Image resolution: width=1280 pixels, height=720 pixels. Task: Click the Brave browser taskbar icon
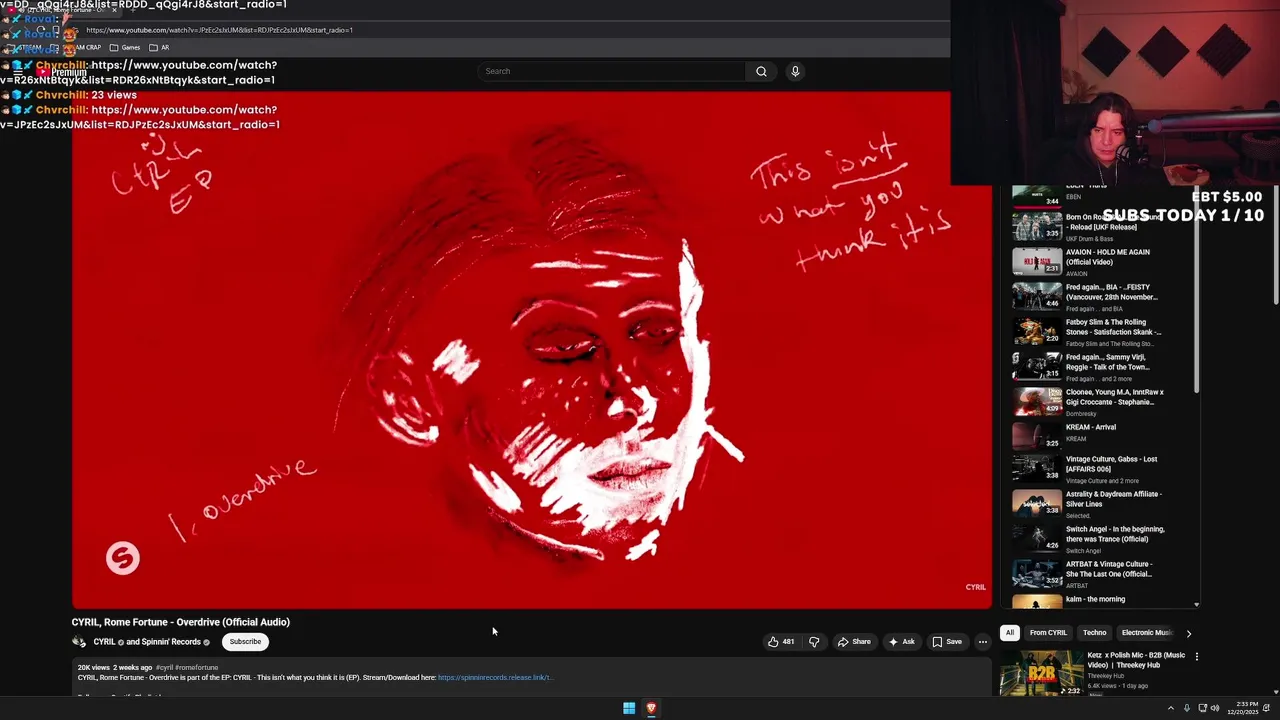(651, 708)
